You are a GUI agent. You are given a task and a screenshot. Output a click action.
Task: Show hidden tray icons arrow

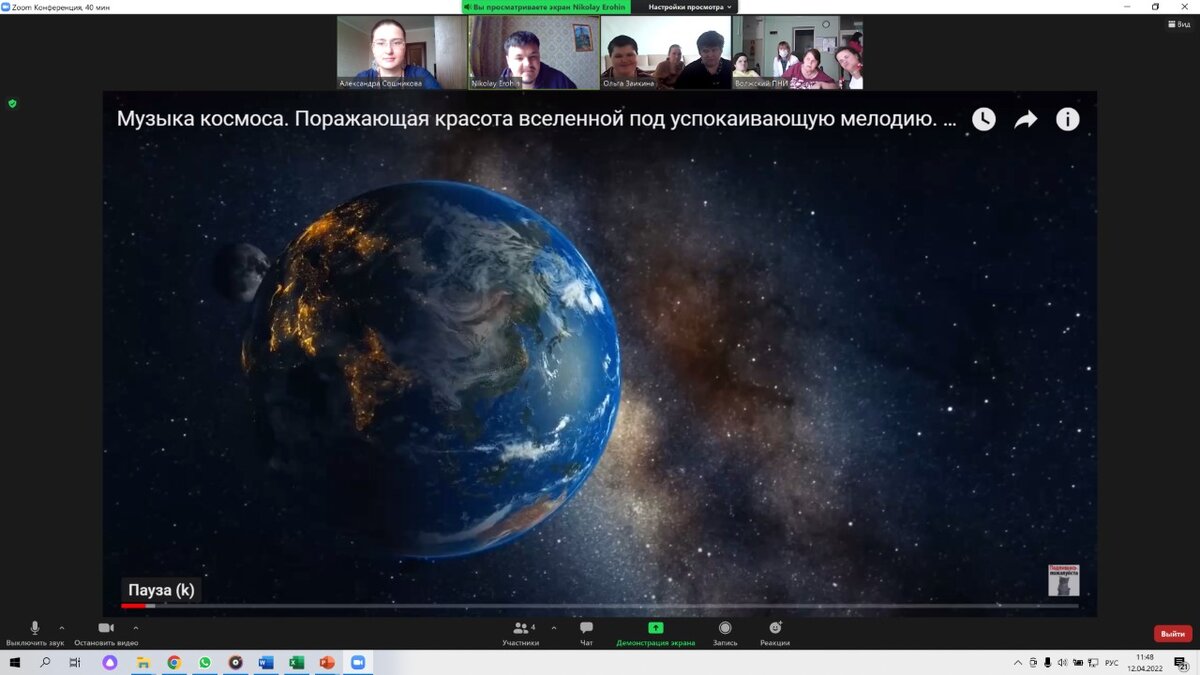[1018, 662]
